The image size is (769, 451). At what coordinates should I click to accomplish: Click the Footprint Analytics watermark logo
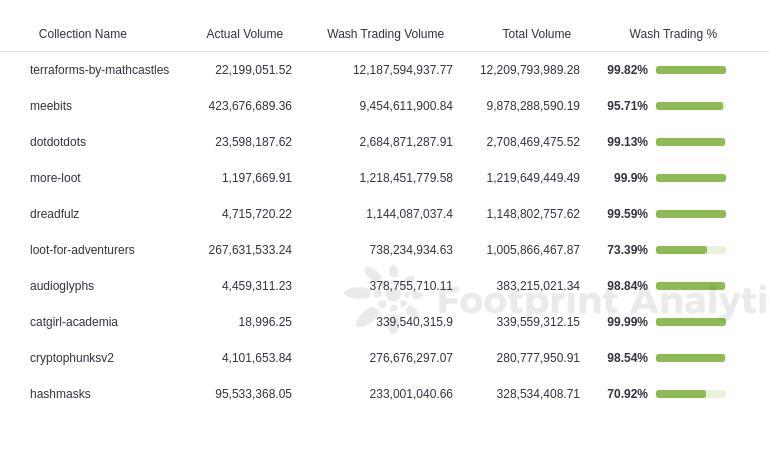click(x=385, y=298)
